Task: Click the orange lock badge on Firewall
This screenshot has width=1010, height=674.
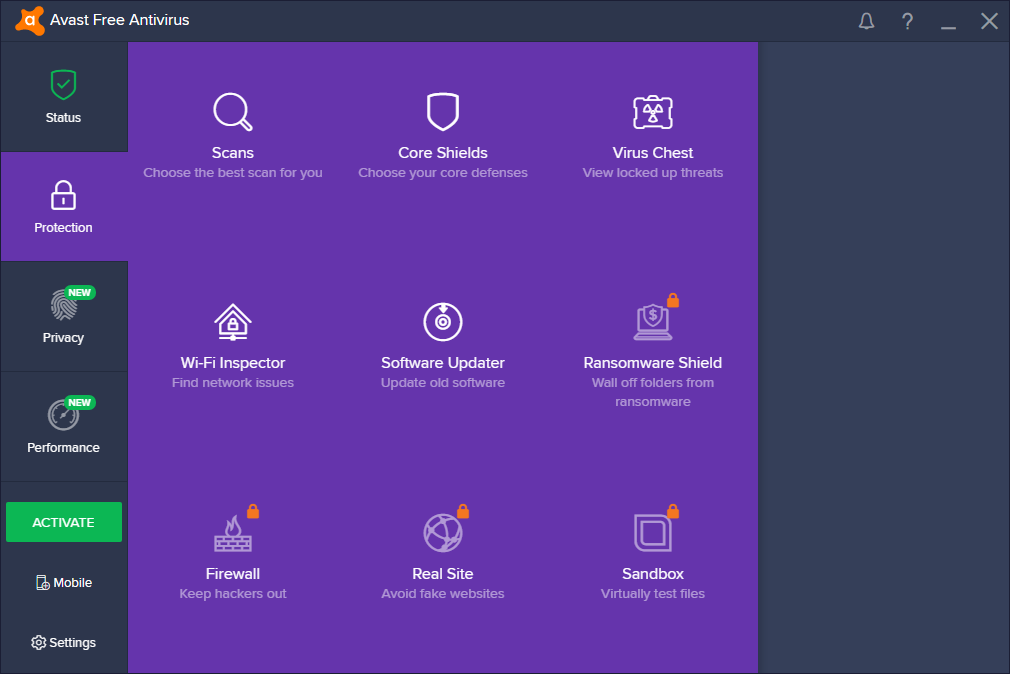Action: tap(253, 511)
